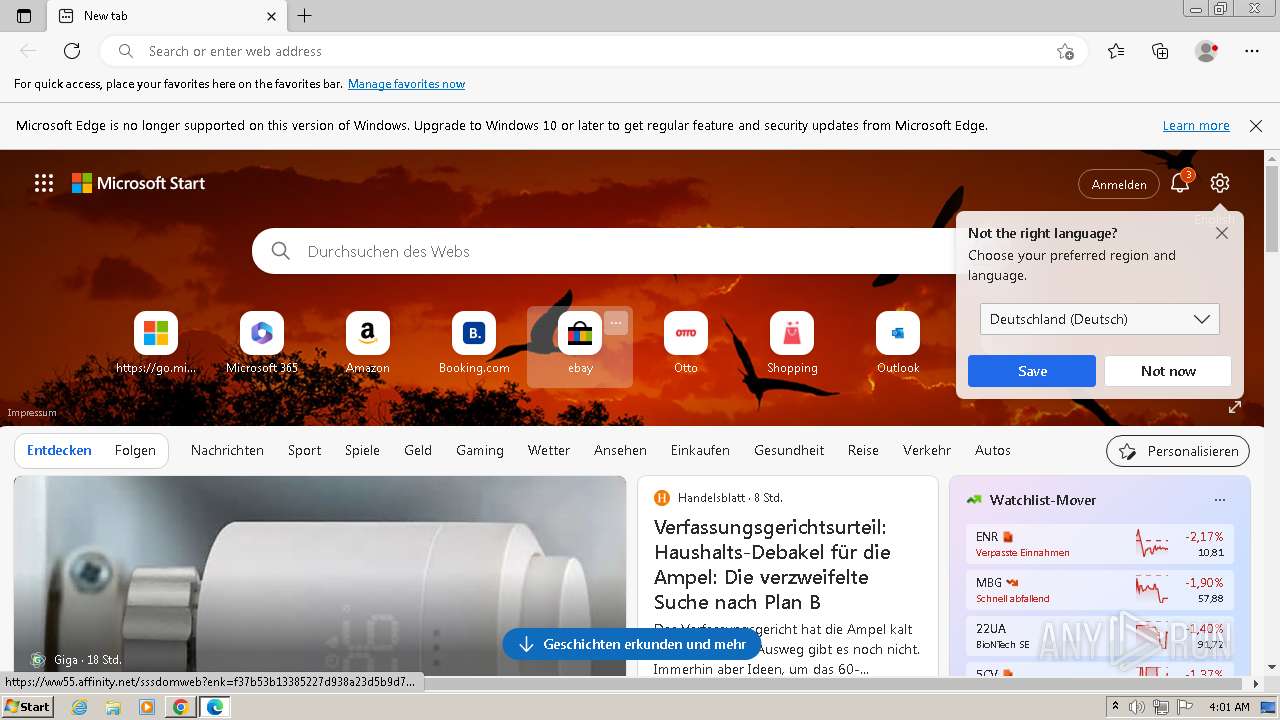Switch to the Folgen tab

(x=135, y=450)
